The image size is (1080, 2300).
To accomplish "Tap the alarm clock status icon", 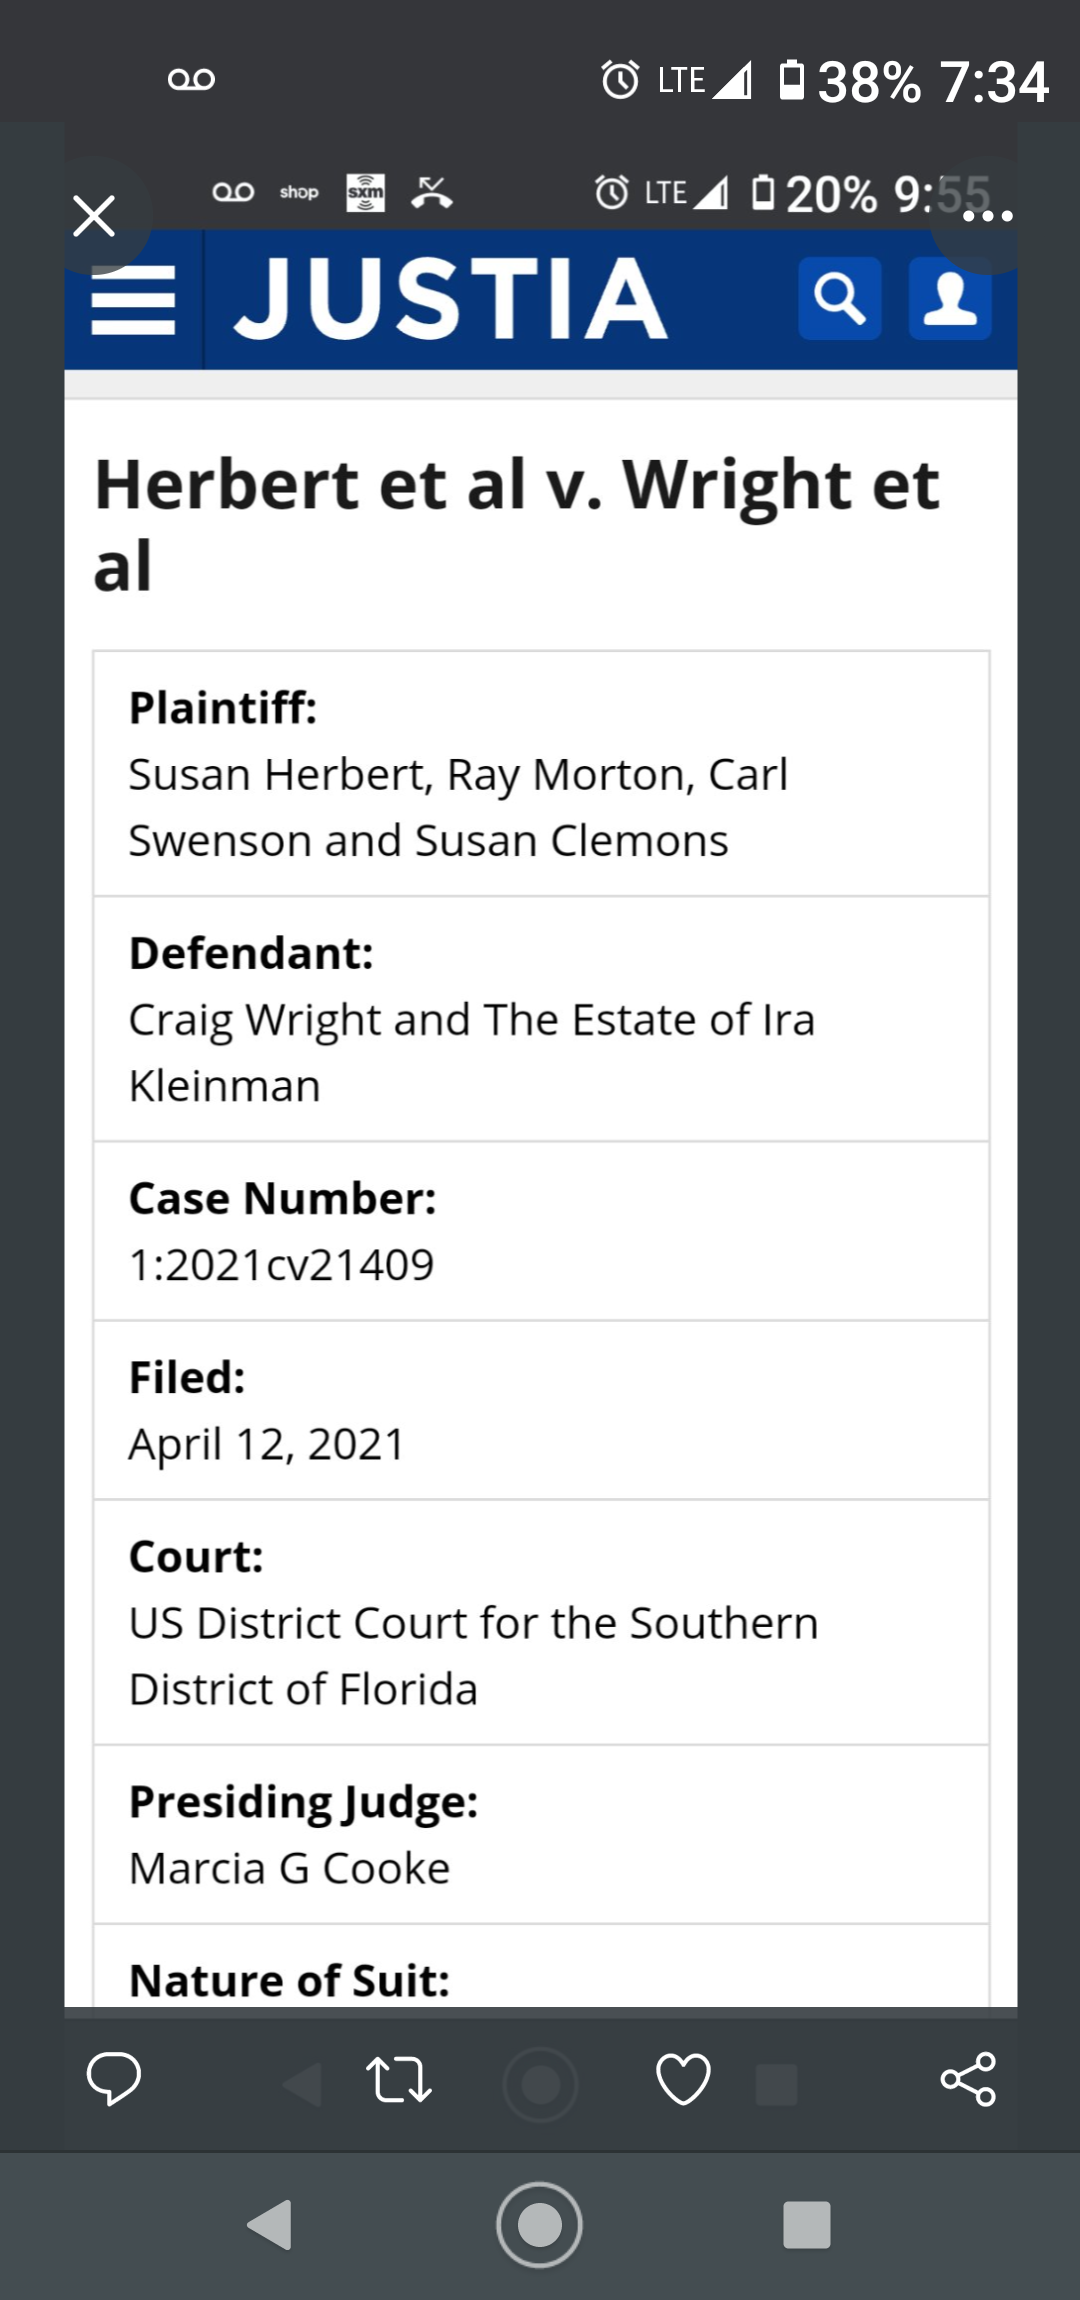I will pyautogui.click(x=620, y=80).
